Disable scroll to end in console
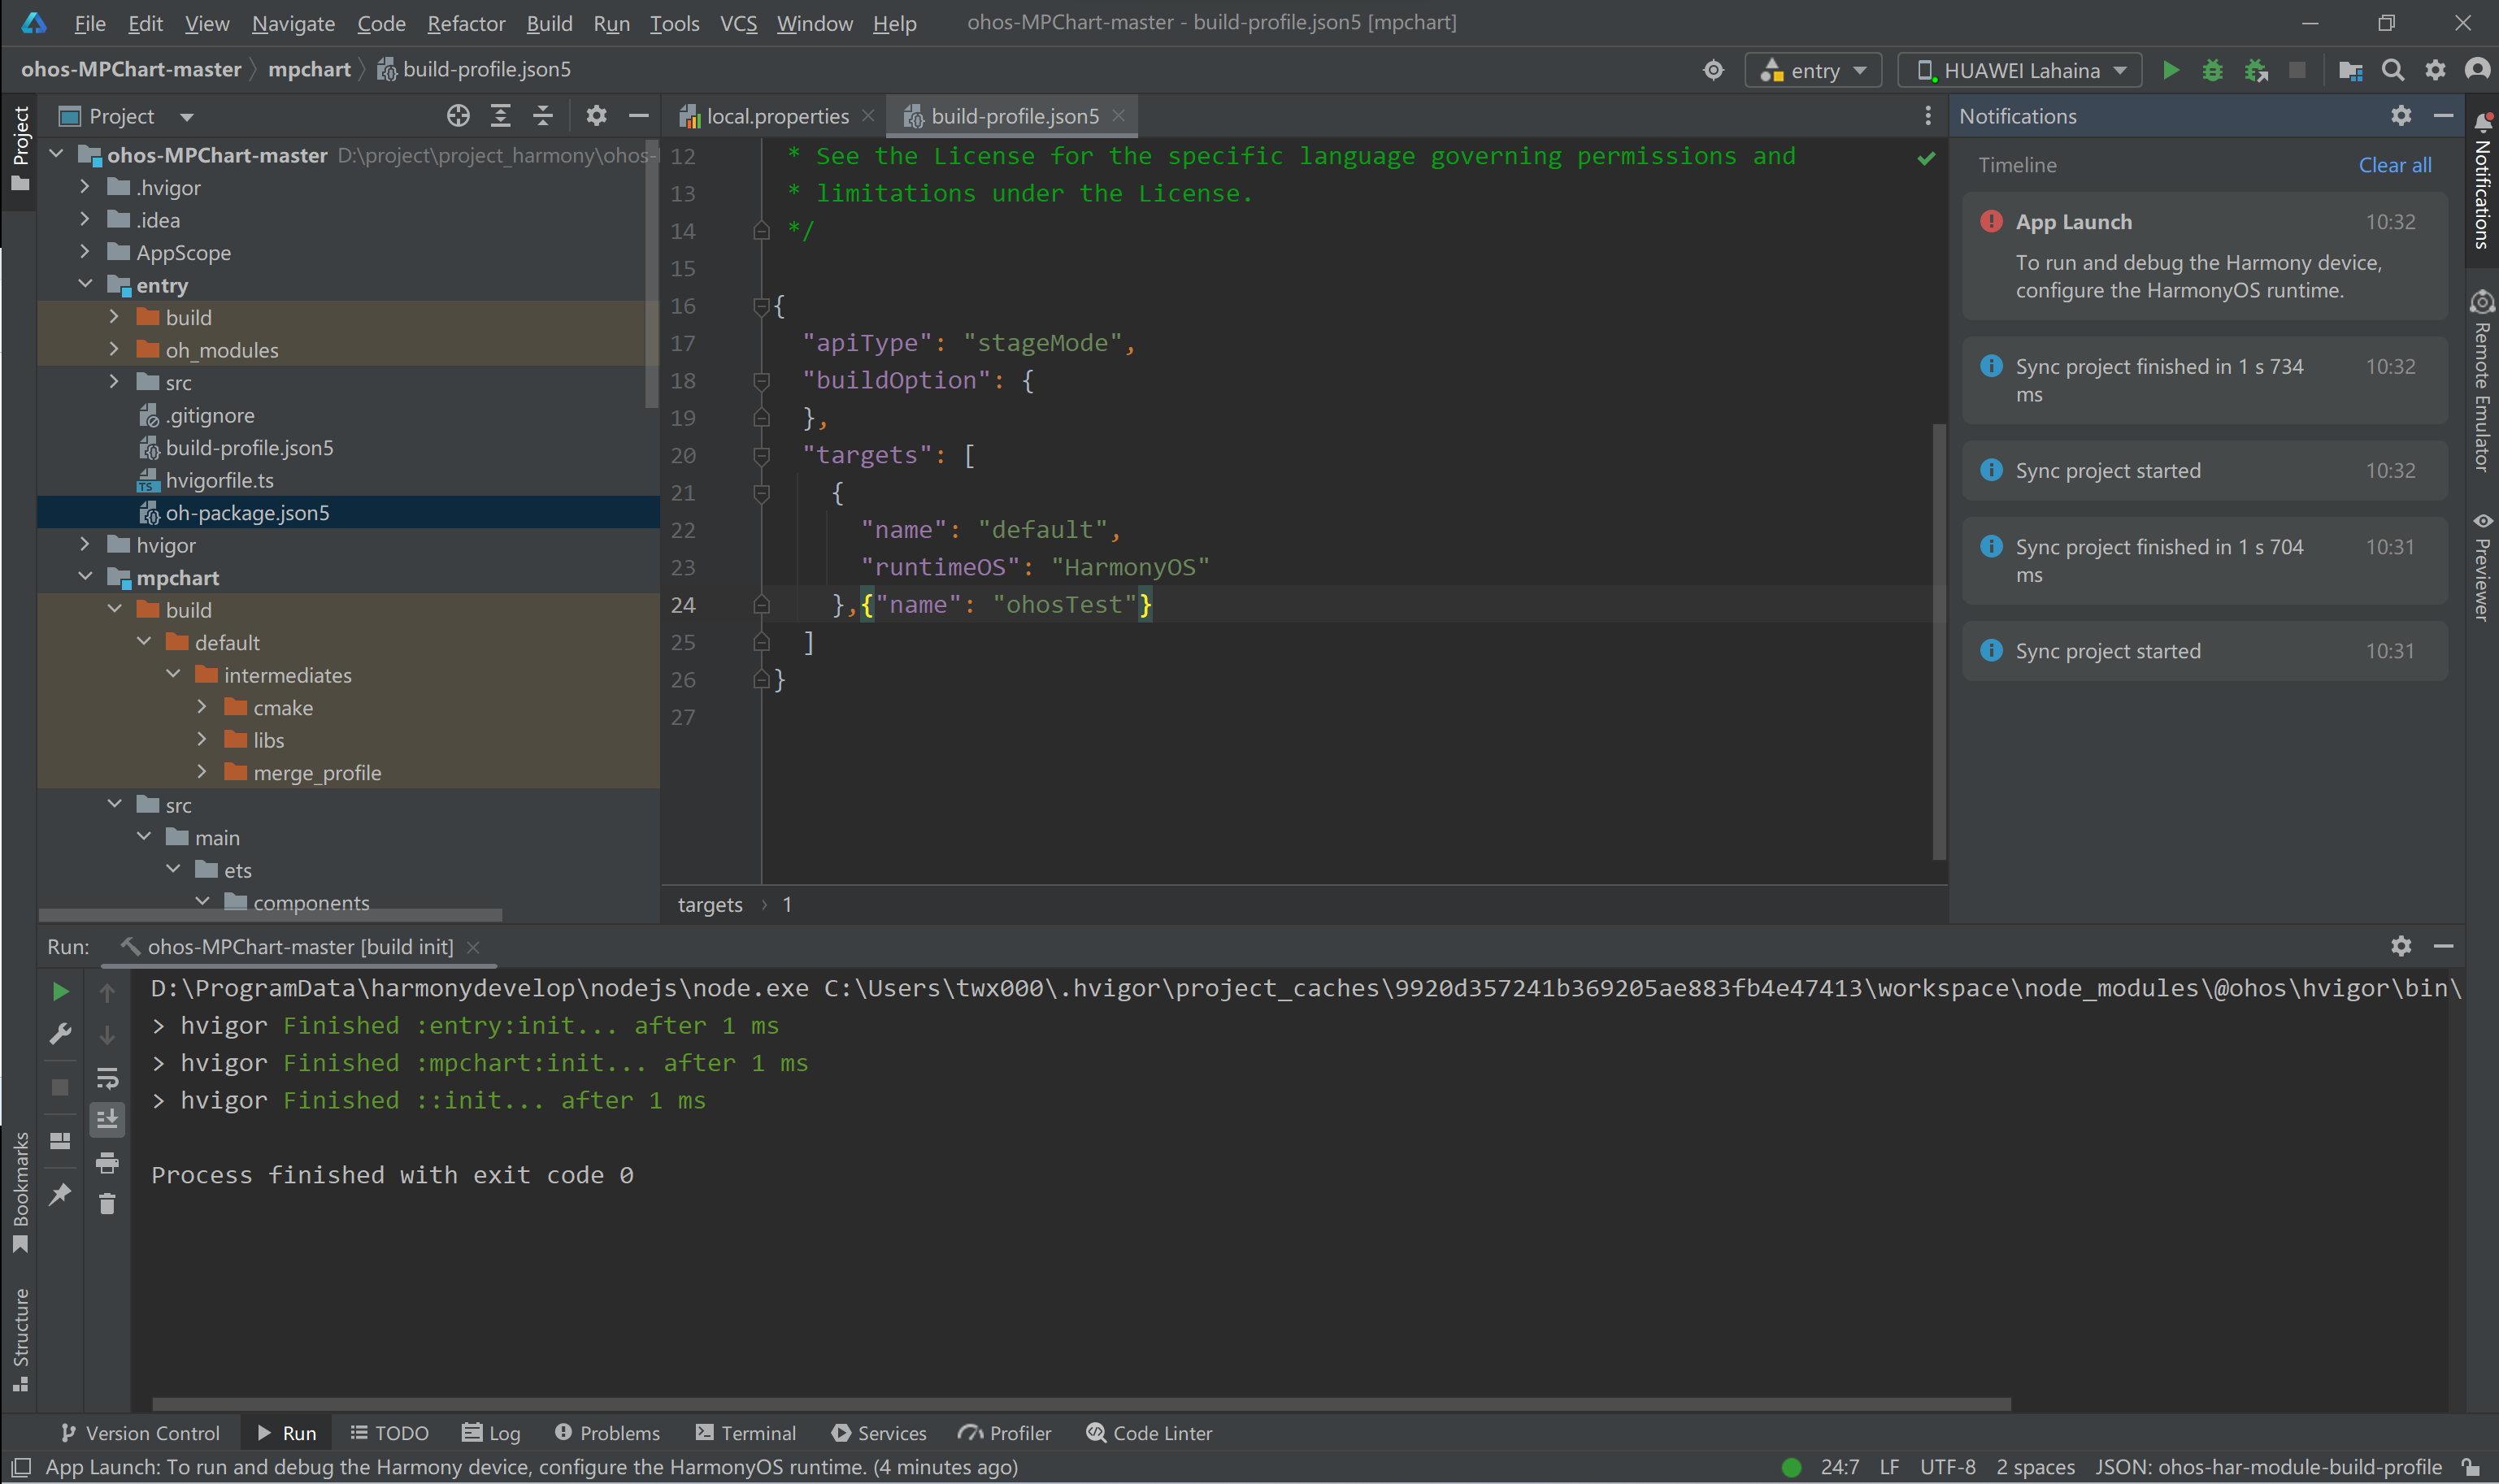Screen dimensions: 2499x1484 tap(107, 1119)
